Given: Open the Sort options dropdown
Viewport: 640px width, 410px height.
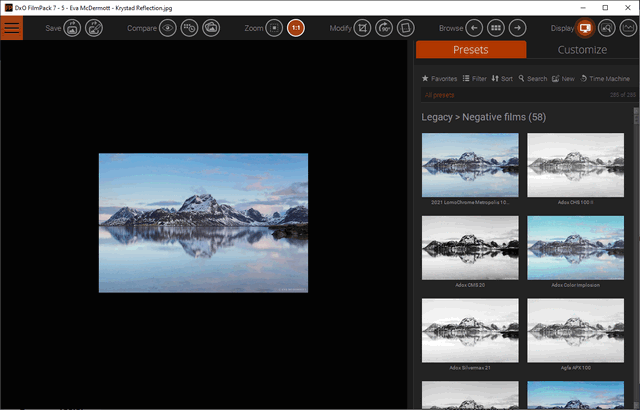Looking at the screenshot, I should point(501,78).
